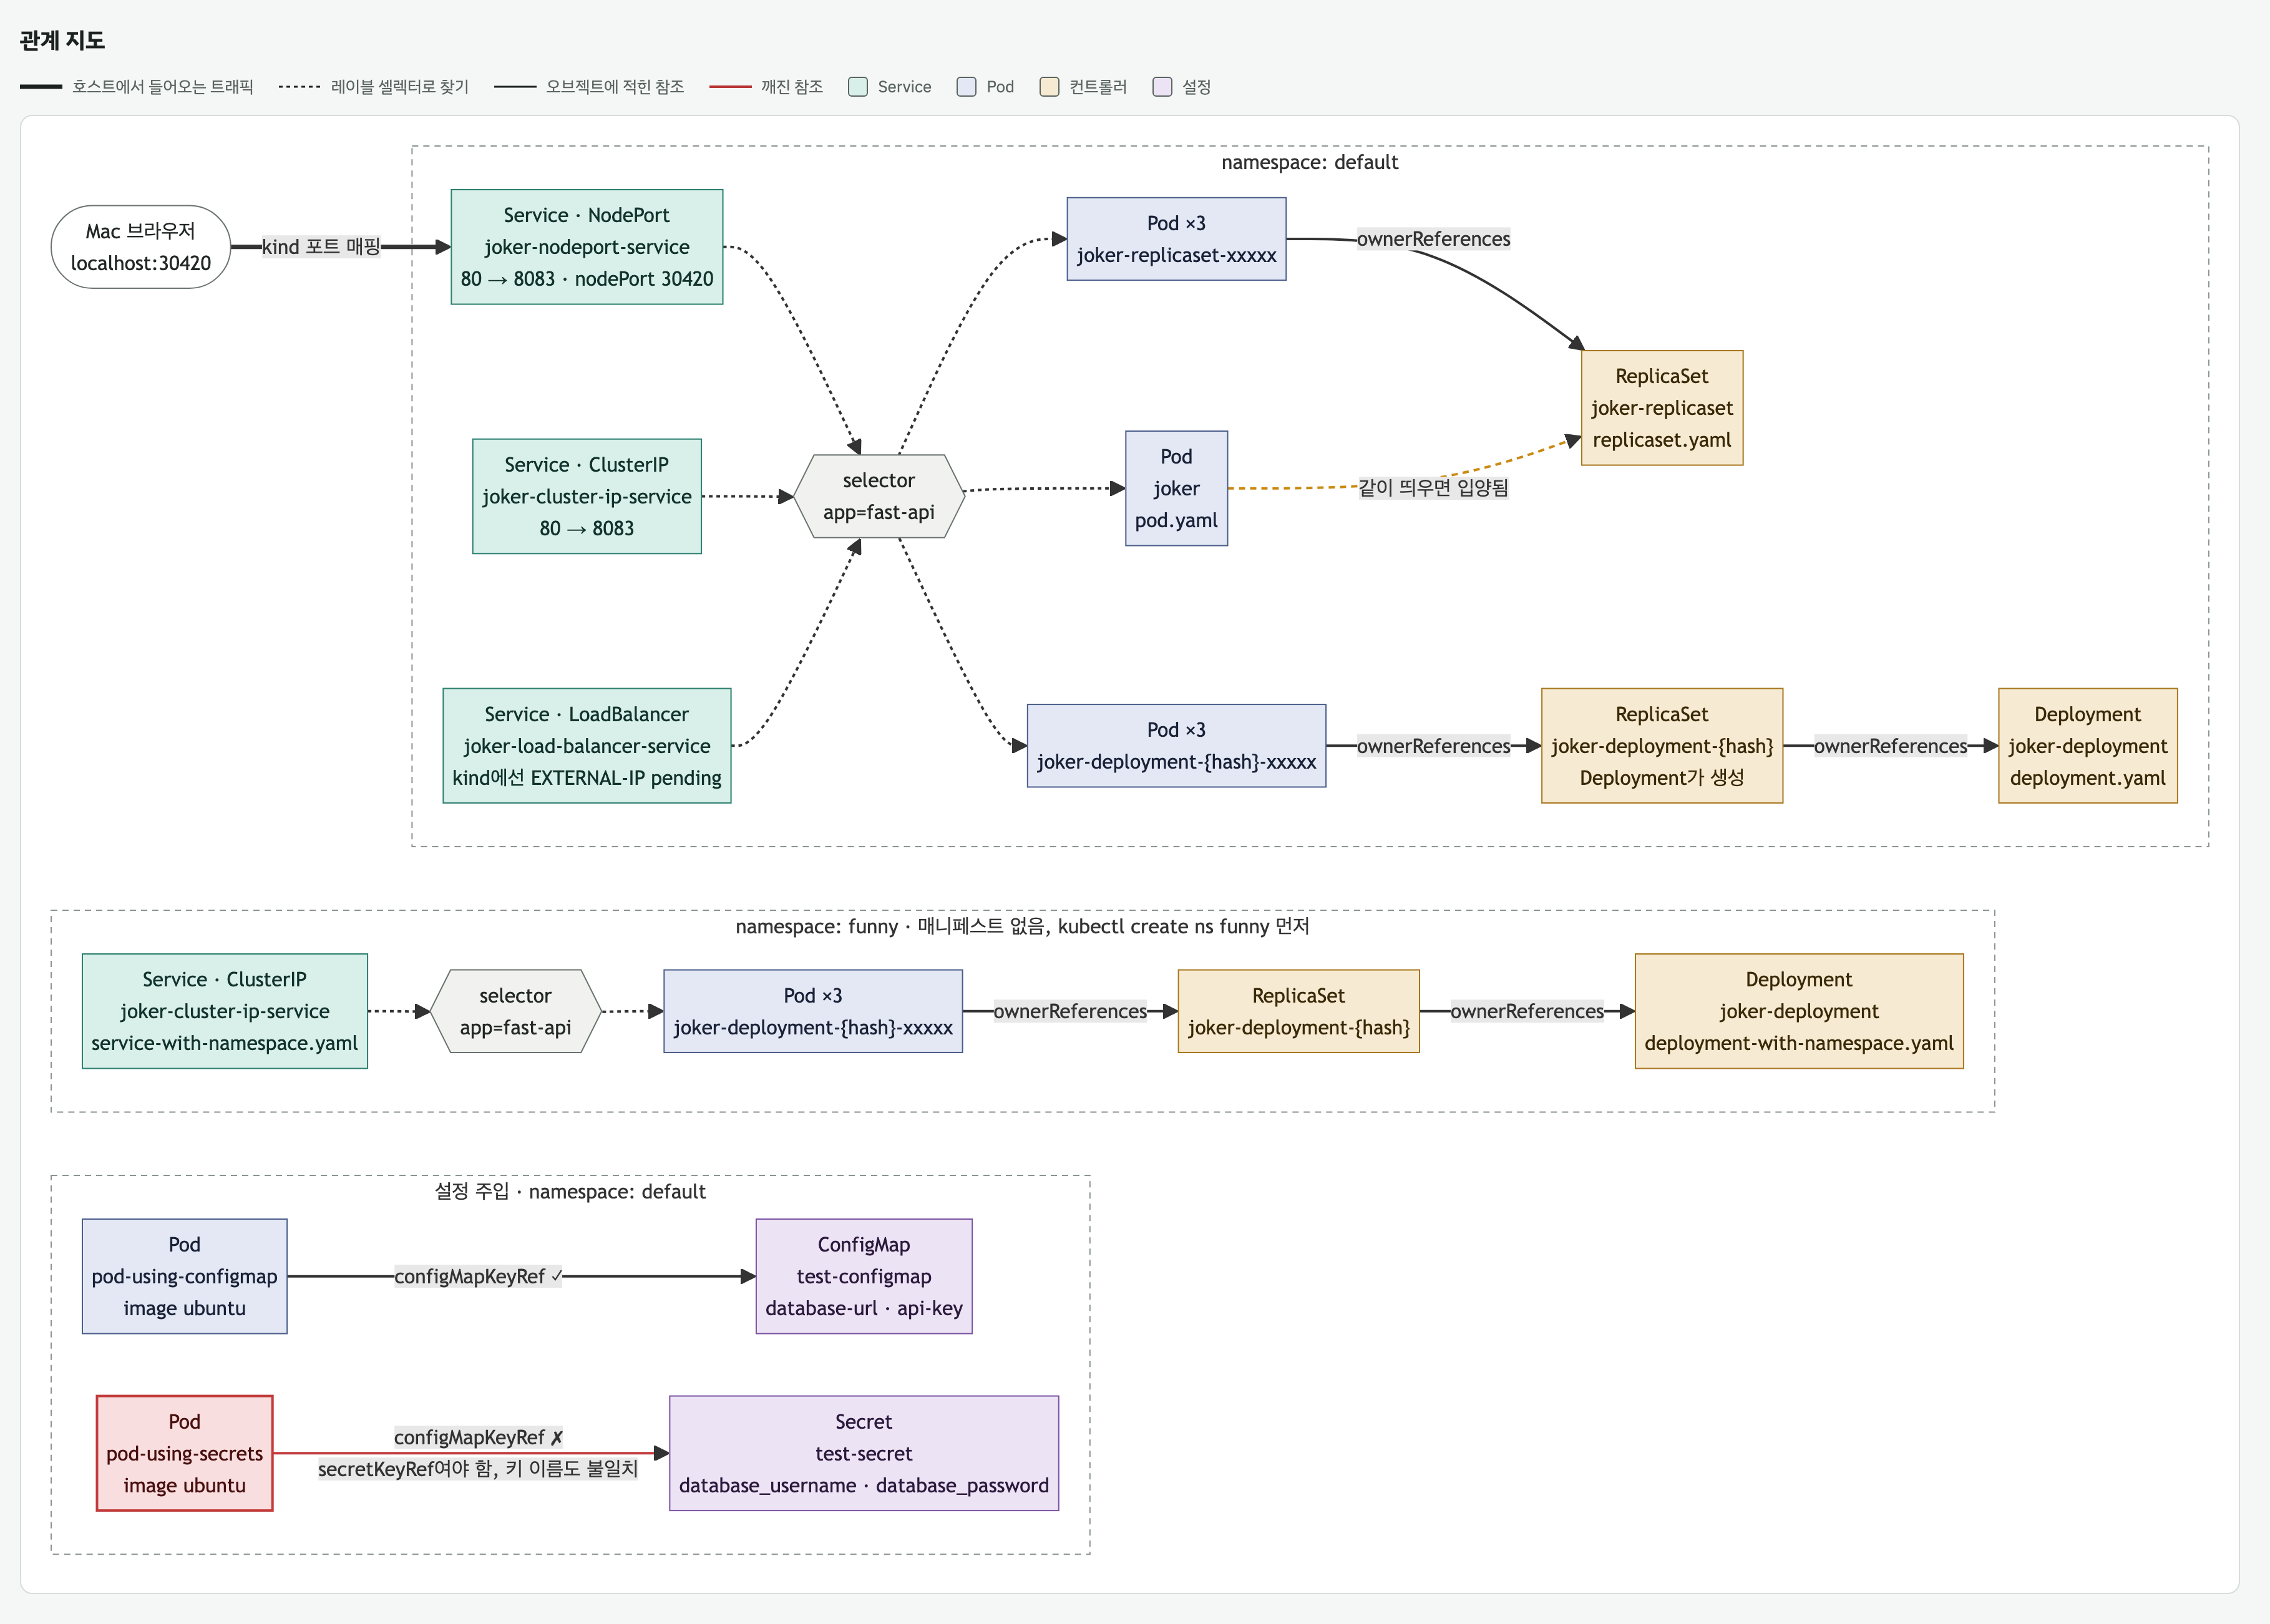
Task: Click the 'configMapKeyRef ✓' edge label
Action: pos(478,1276)
